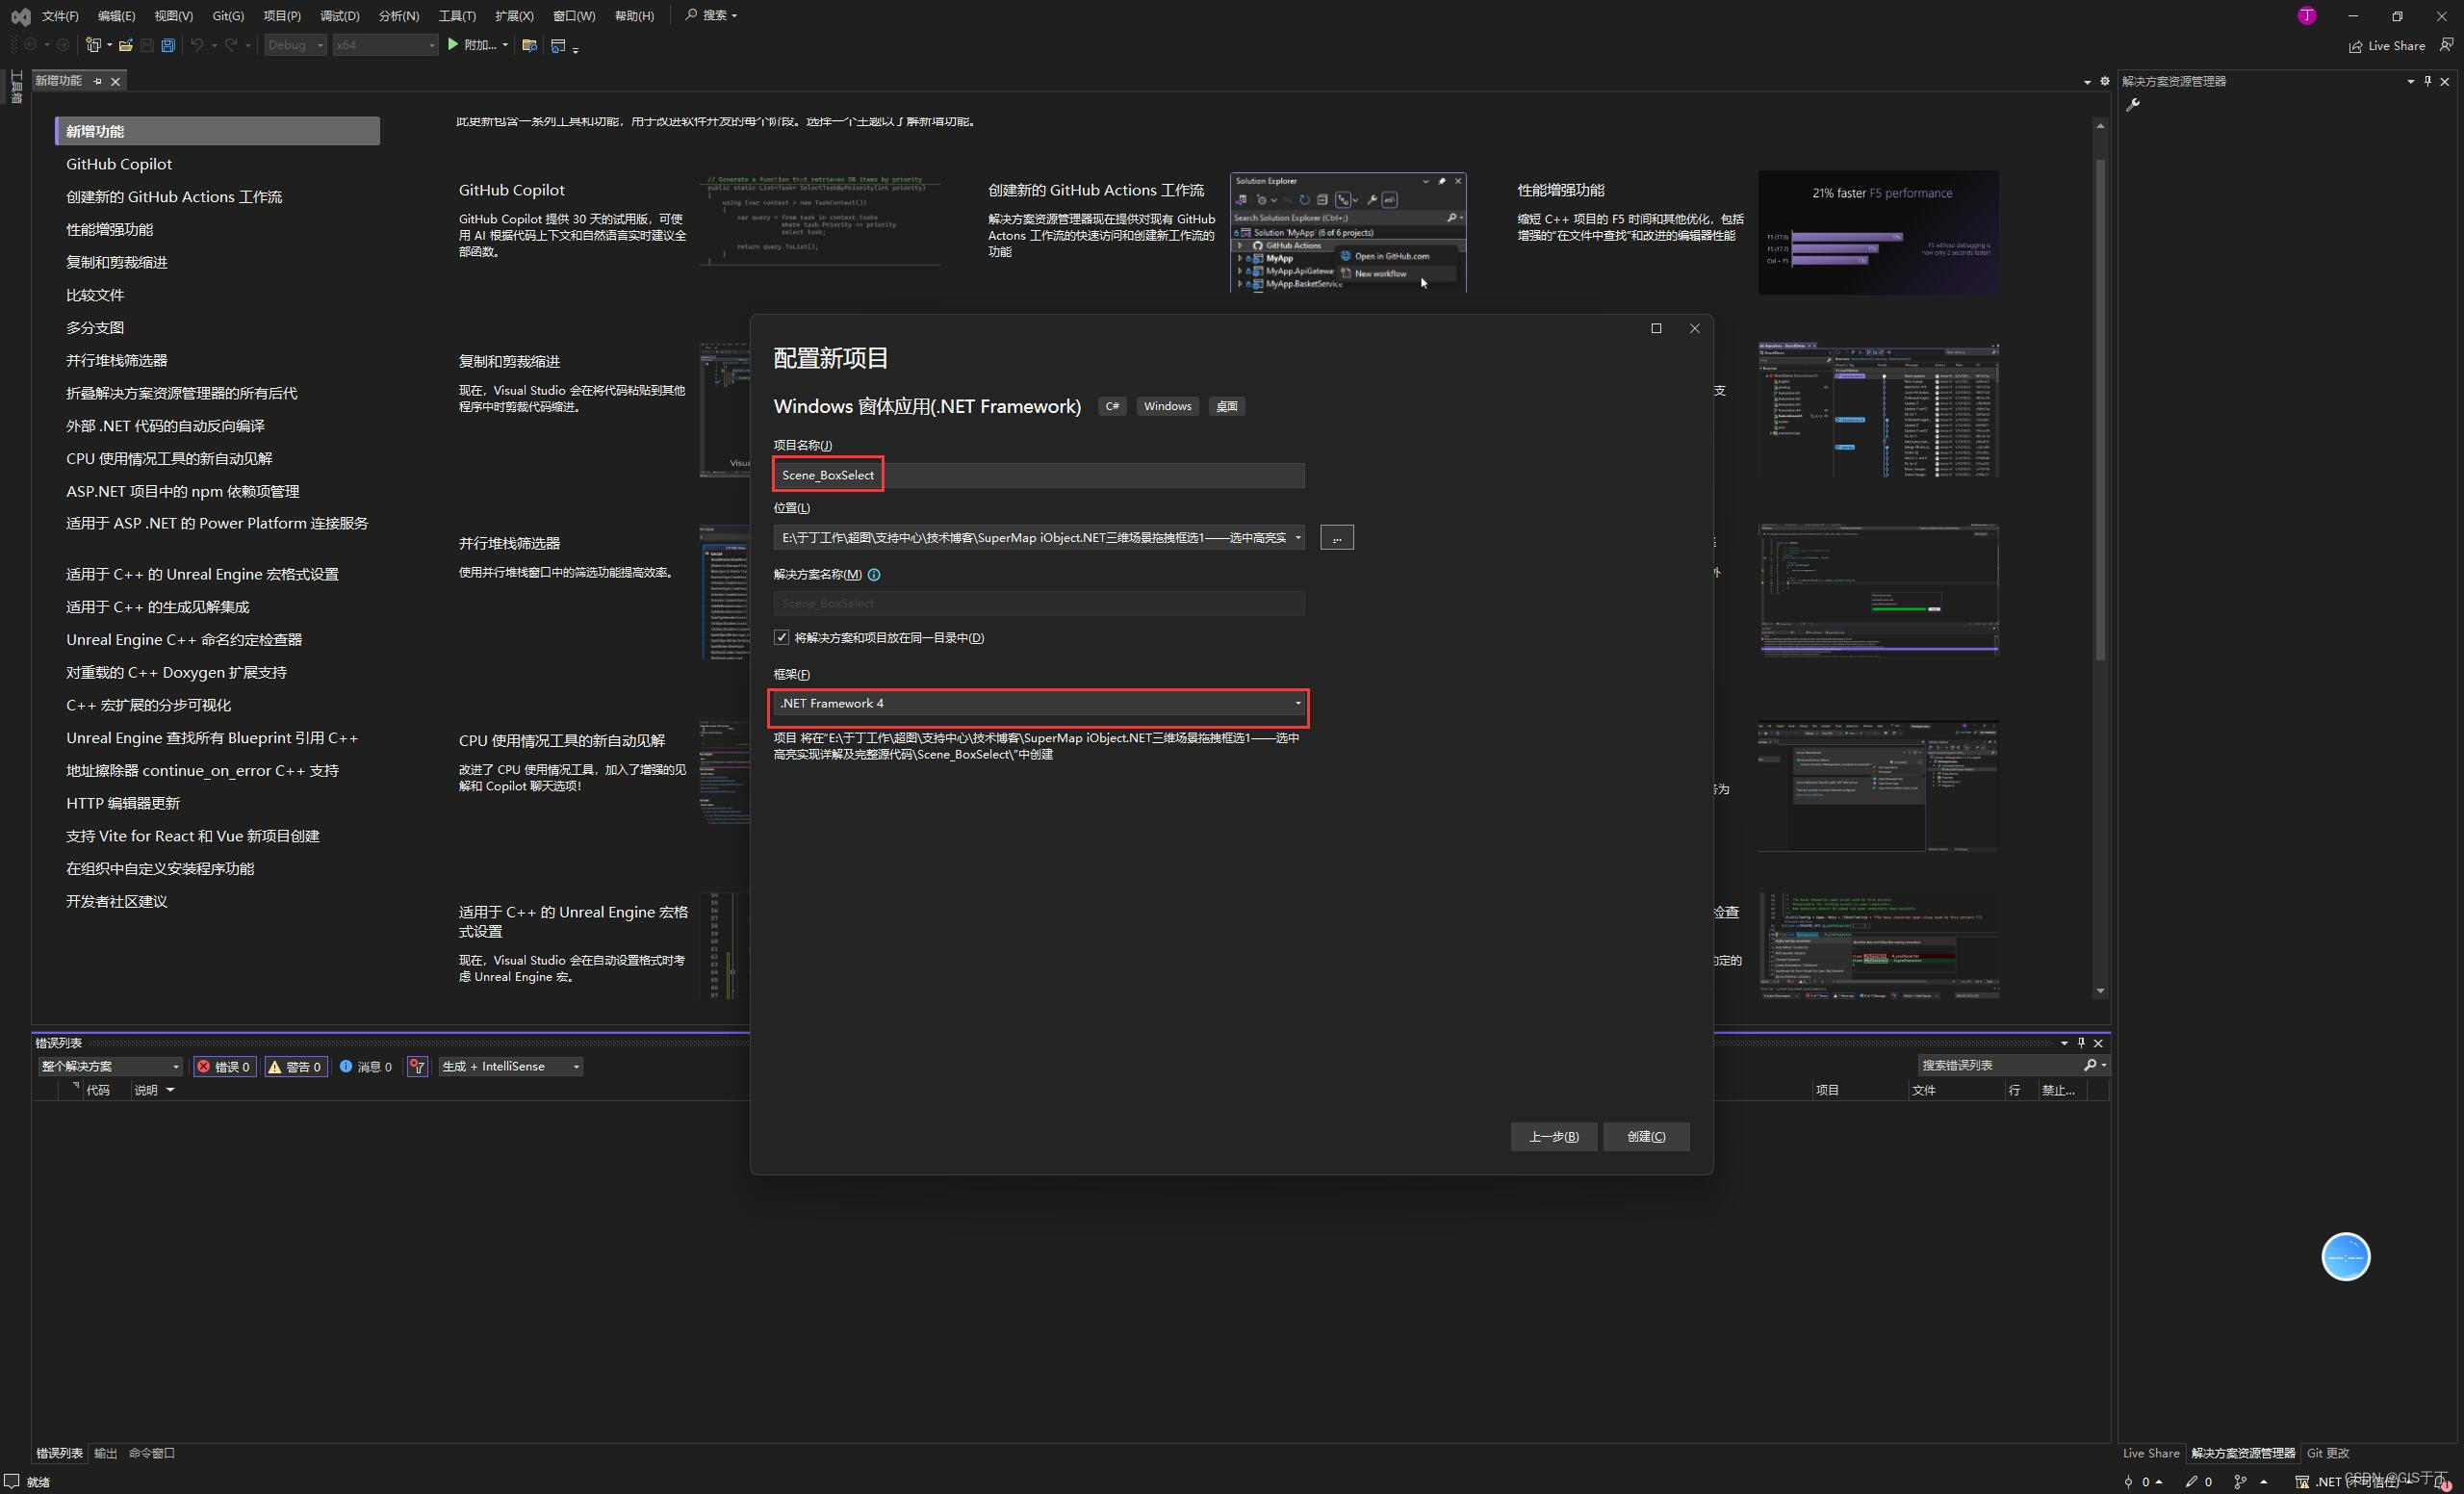Click the purple account avatar icon
The width and height of the screenshot is (2464, 1494).
[x=2307, y=15]
